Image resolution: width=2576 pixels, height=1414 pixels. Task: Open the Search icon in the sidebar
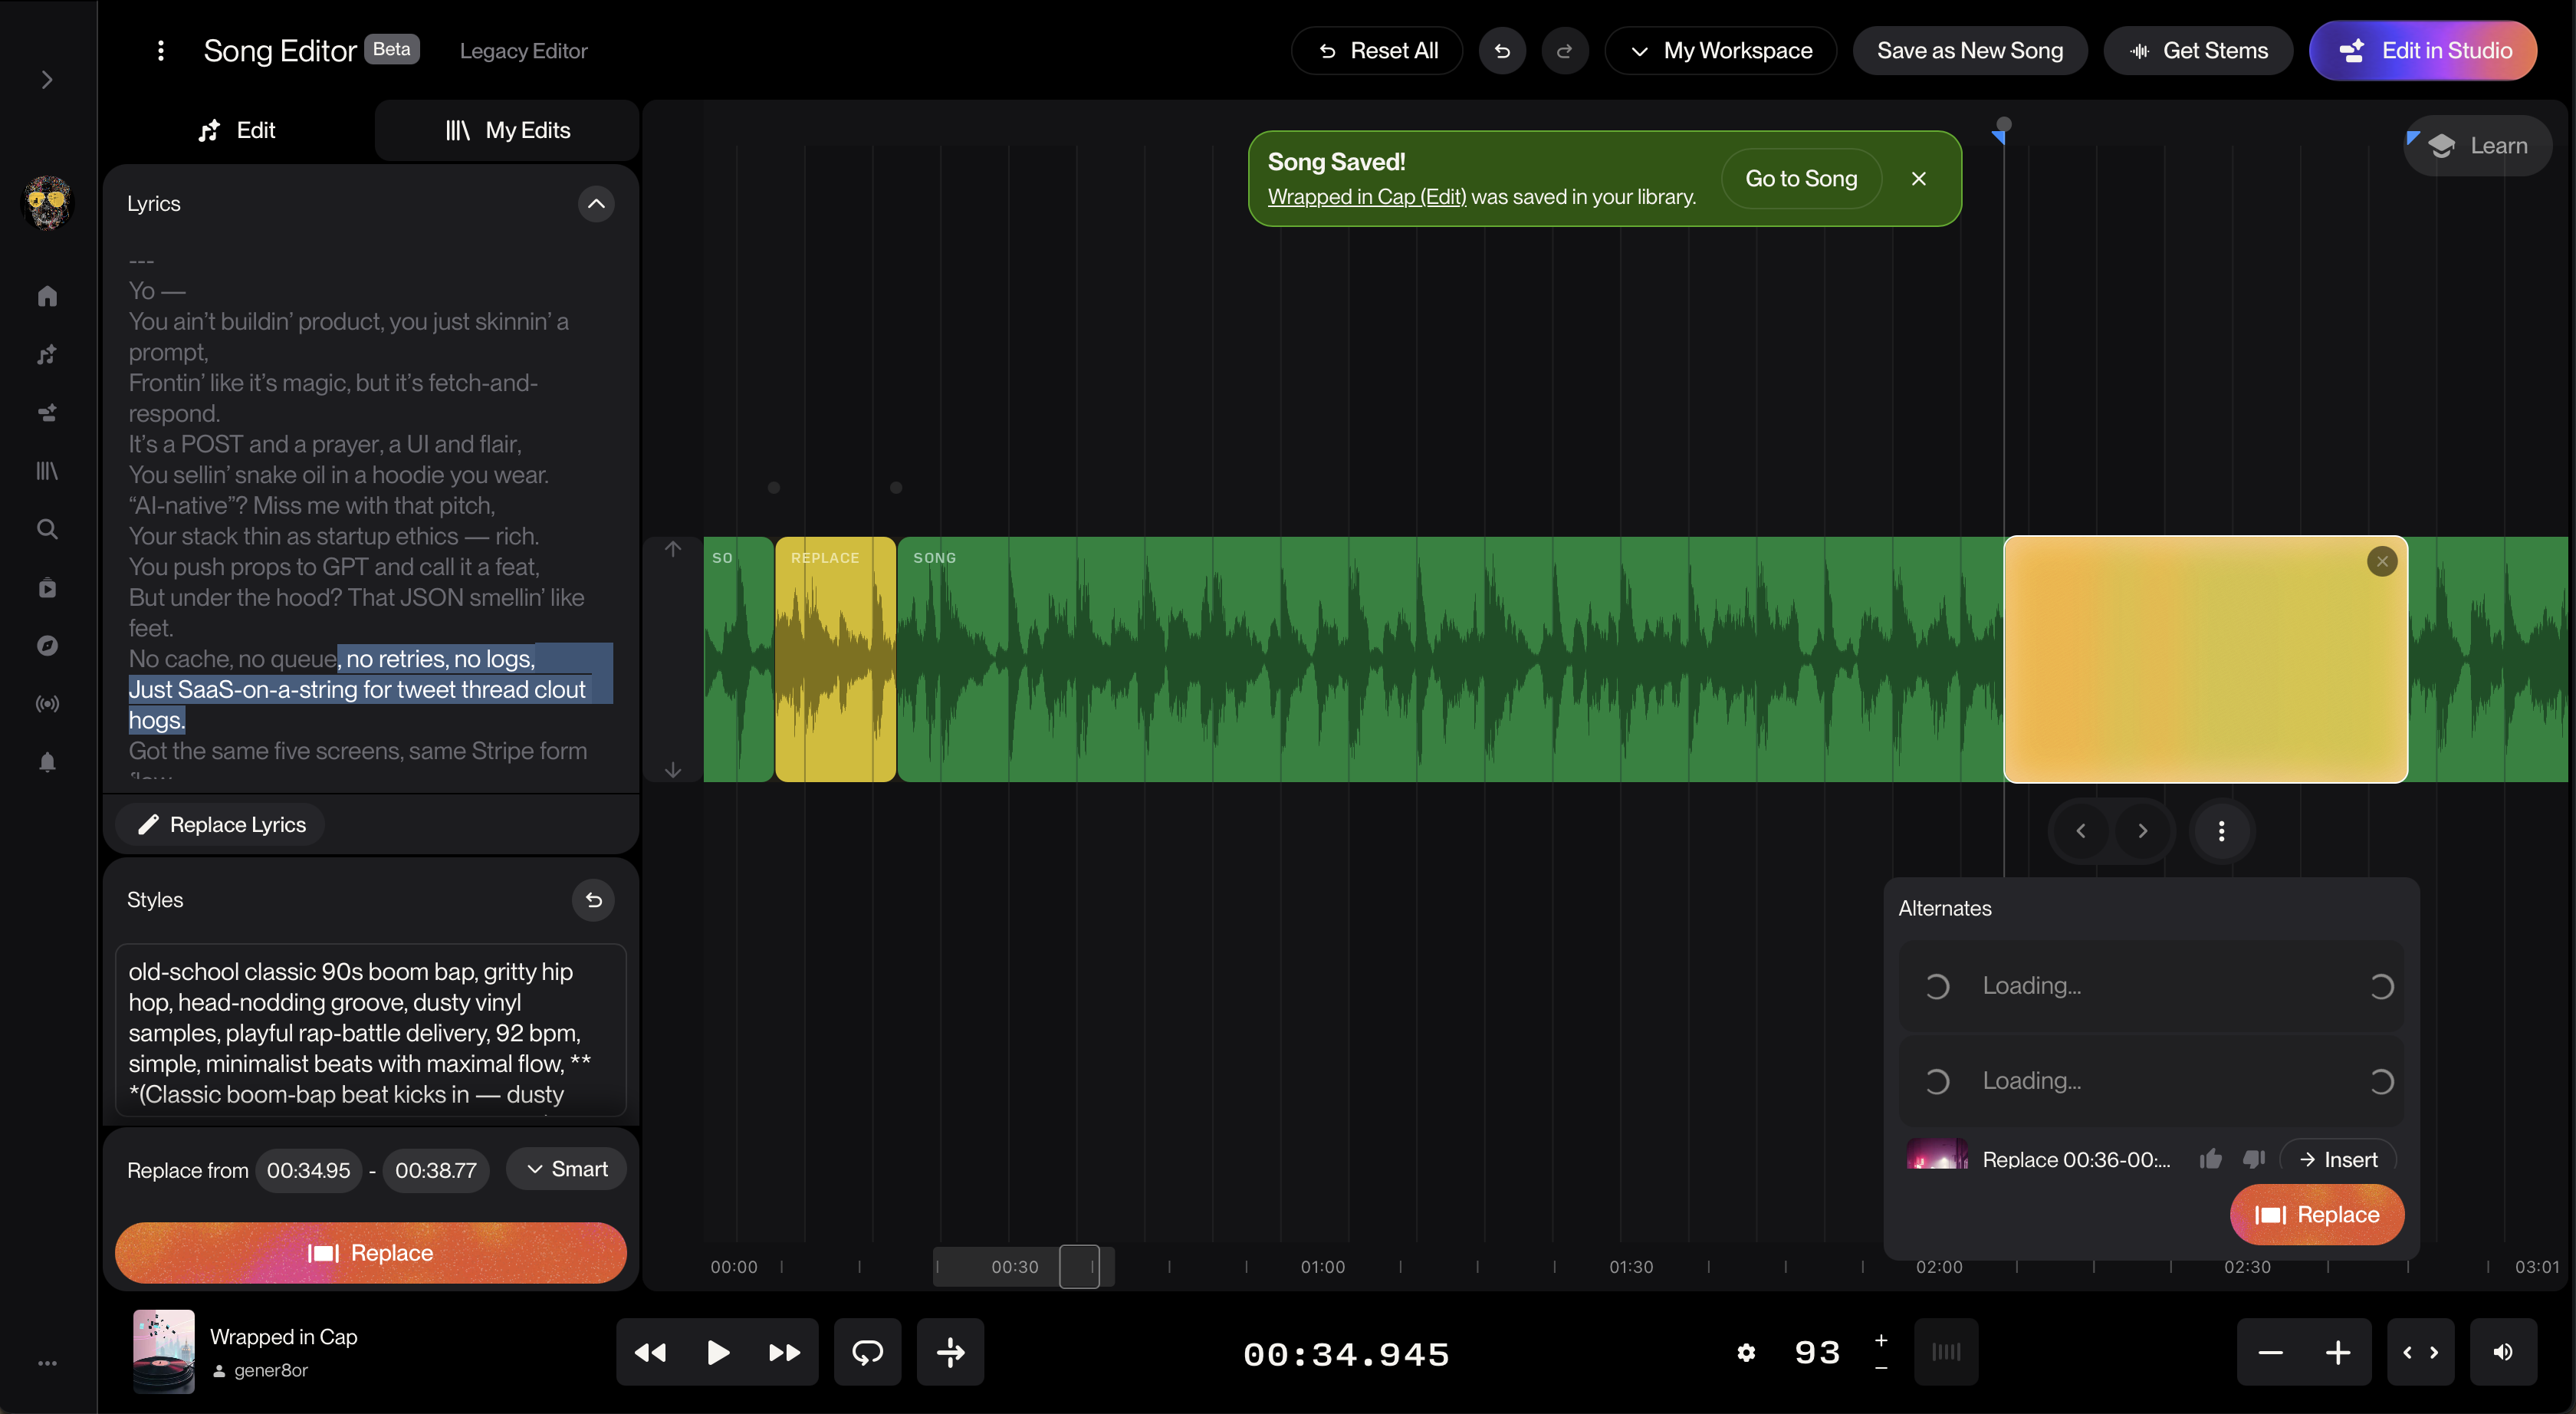(47, 529)
